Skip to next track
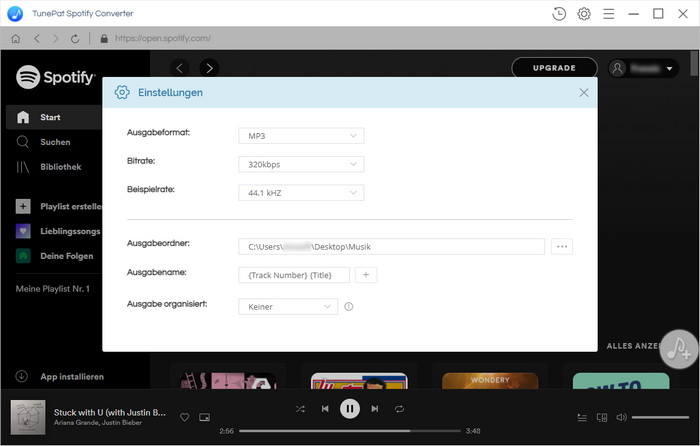The image size is (700, 446). tap(375, 409)
